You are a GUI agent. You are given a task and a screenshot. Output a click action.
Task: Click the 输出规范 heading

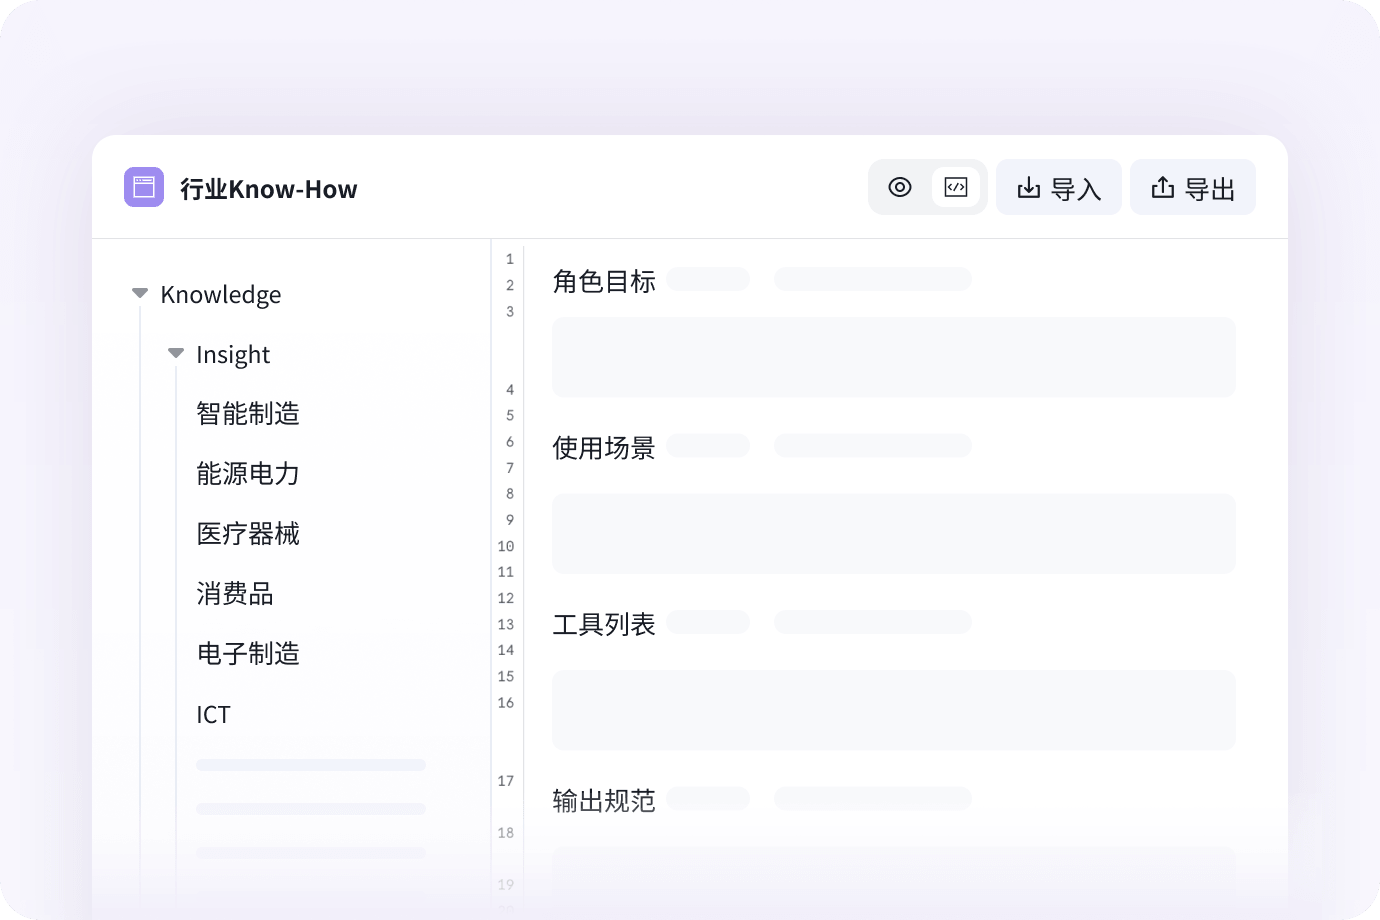(604, 800)
